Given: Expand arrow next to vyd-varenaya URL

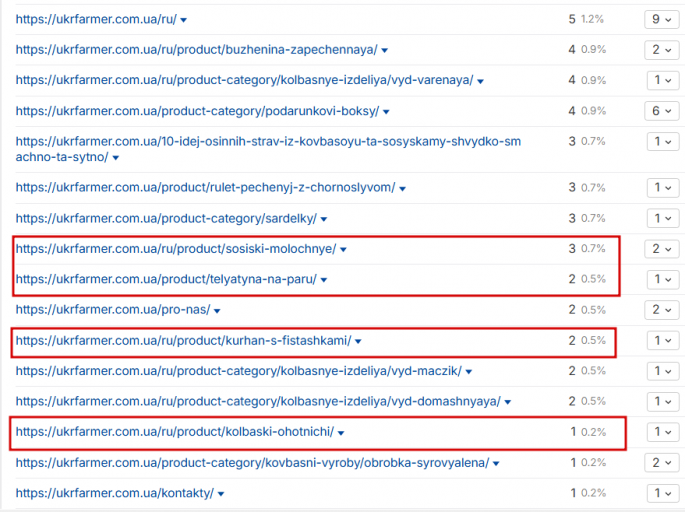Looking at the screenshot, I should click(480, 81).
